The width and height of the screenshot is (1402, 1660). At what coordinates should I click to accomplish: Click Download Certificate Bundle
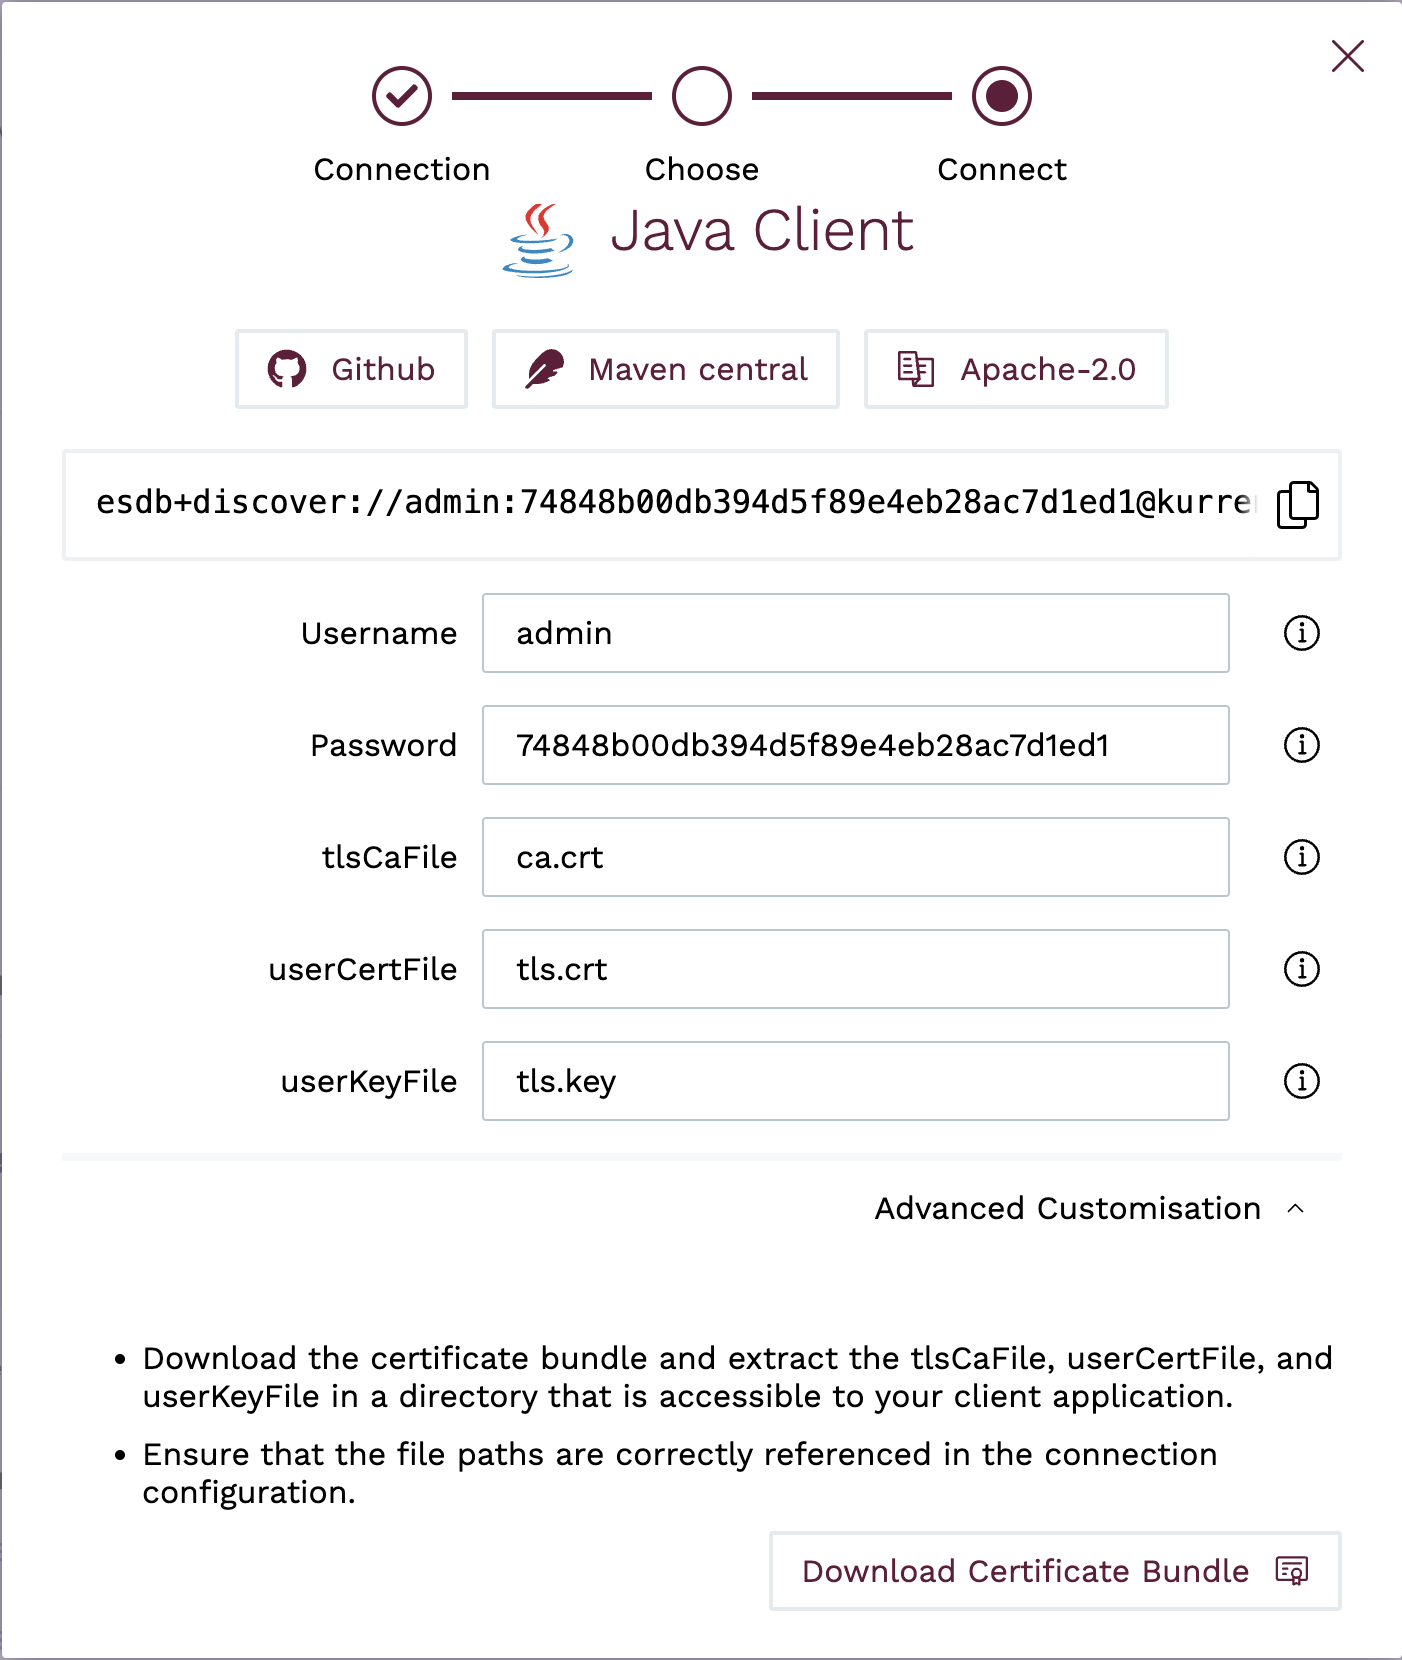click(1023, 1571)
